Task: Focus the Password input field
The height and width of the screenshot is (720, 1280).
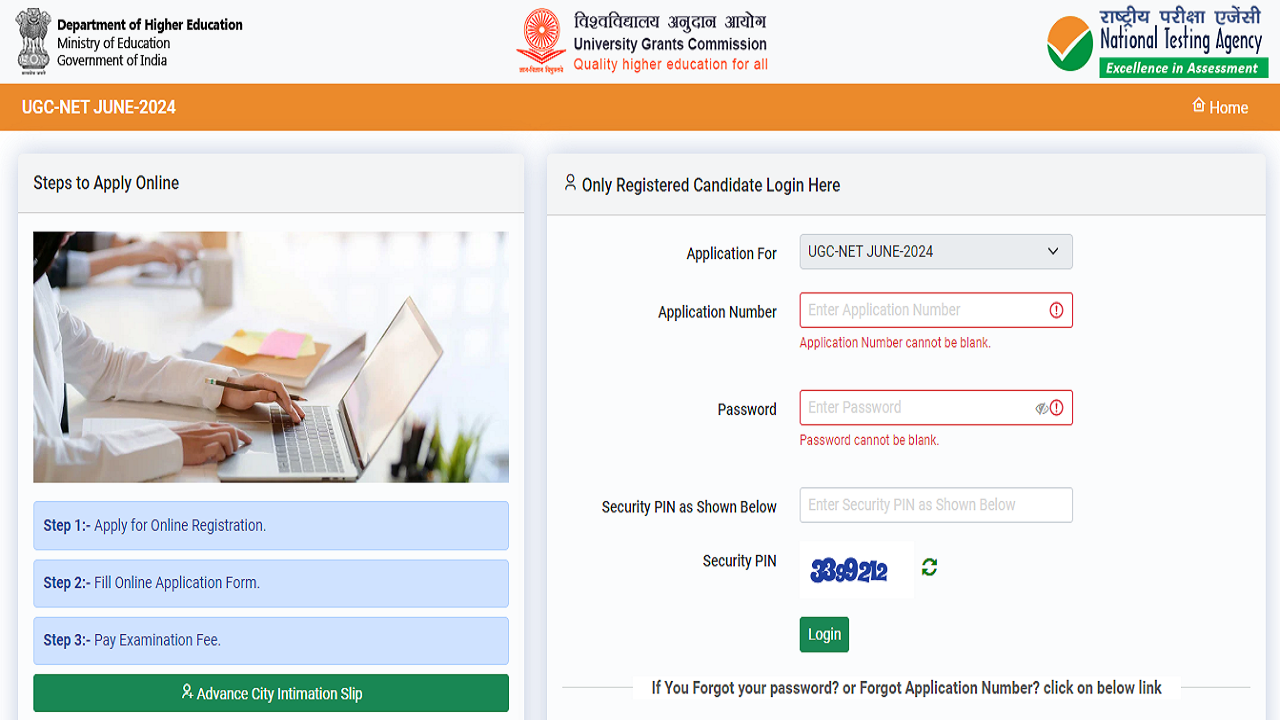Action: point(936,408)
